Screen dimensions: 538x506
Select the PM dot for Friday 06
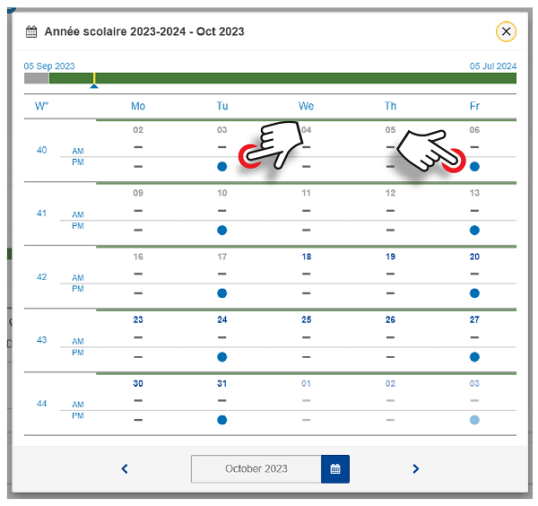pyautogui.click(x=475, y=167)
